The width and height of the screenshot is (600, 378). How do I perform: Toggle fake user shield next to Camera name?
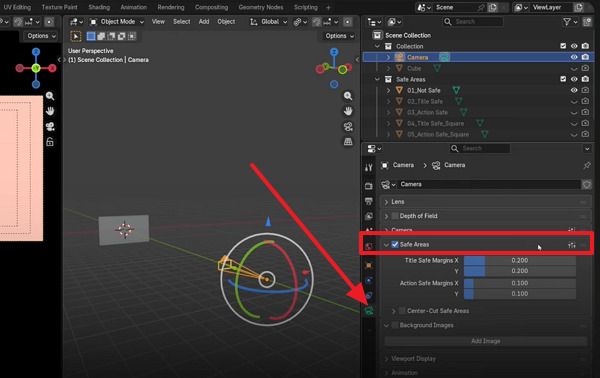(x=587, y=184)
